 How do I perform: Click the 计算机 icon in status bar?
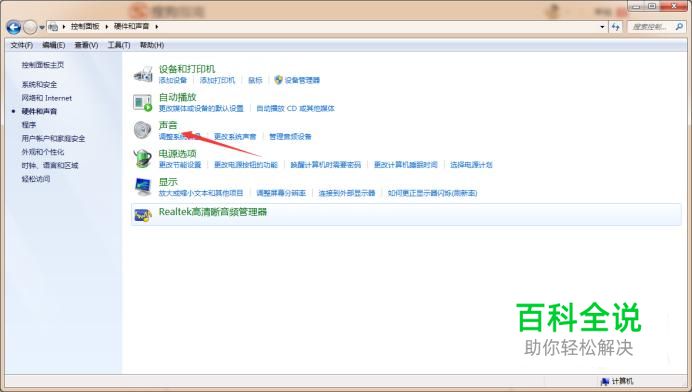[x=605, y=381]
